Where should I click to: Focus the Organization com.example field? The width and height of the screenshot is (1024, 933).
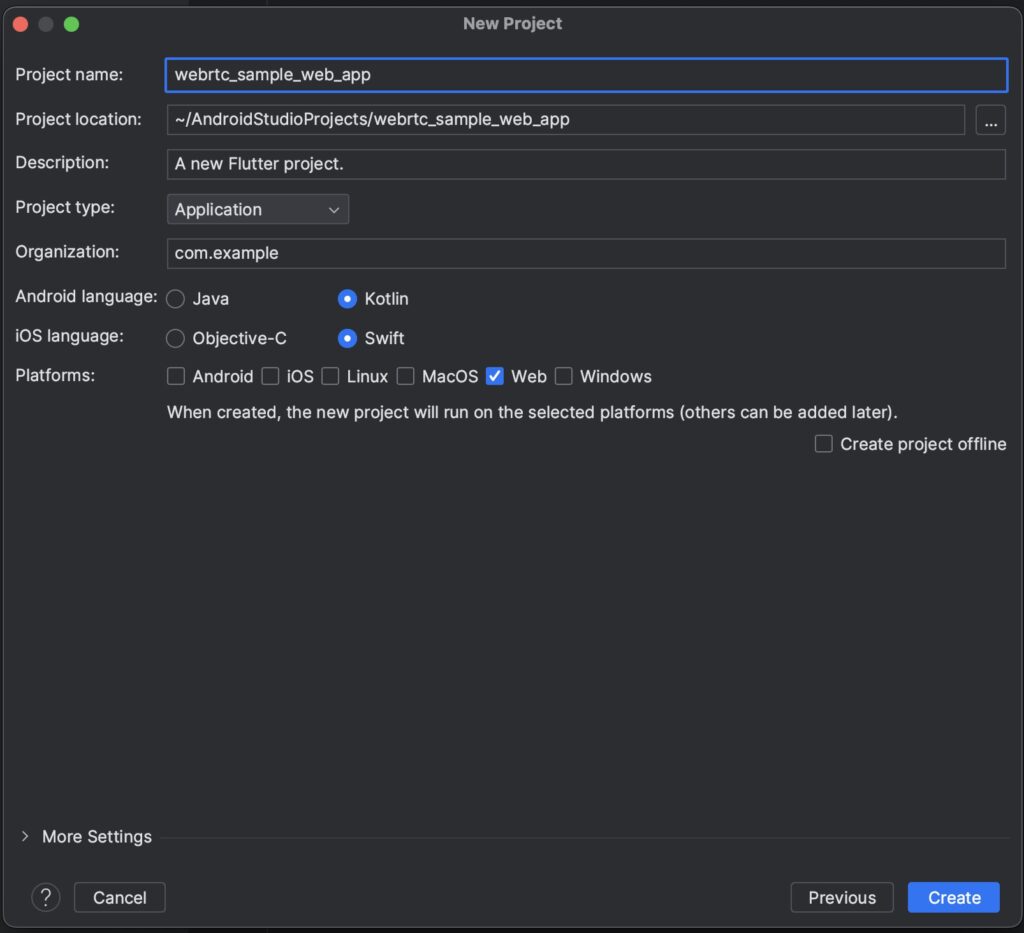point(586,253)
